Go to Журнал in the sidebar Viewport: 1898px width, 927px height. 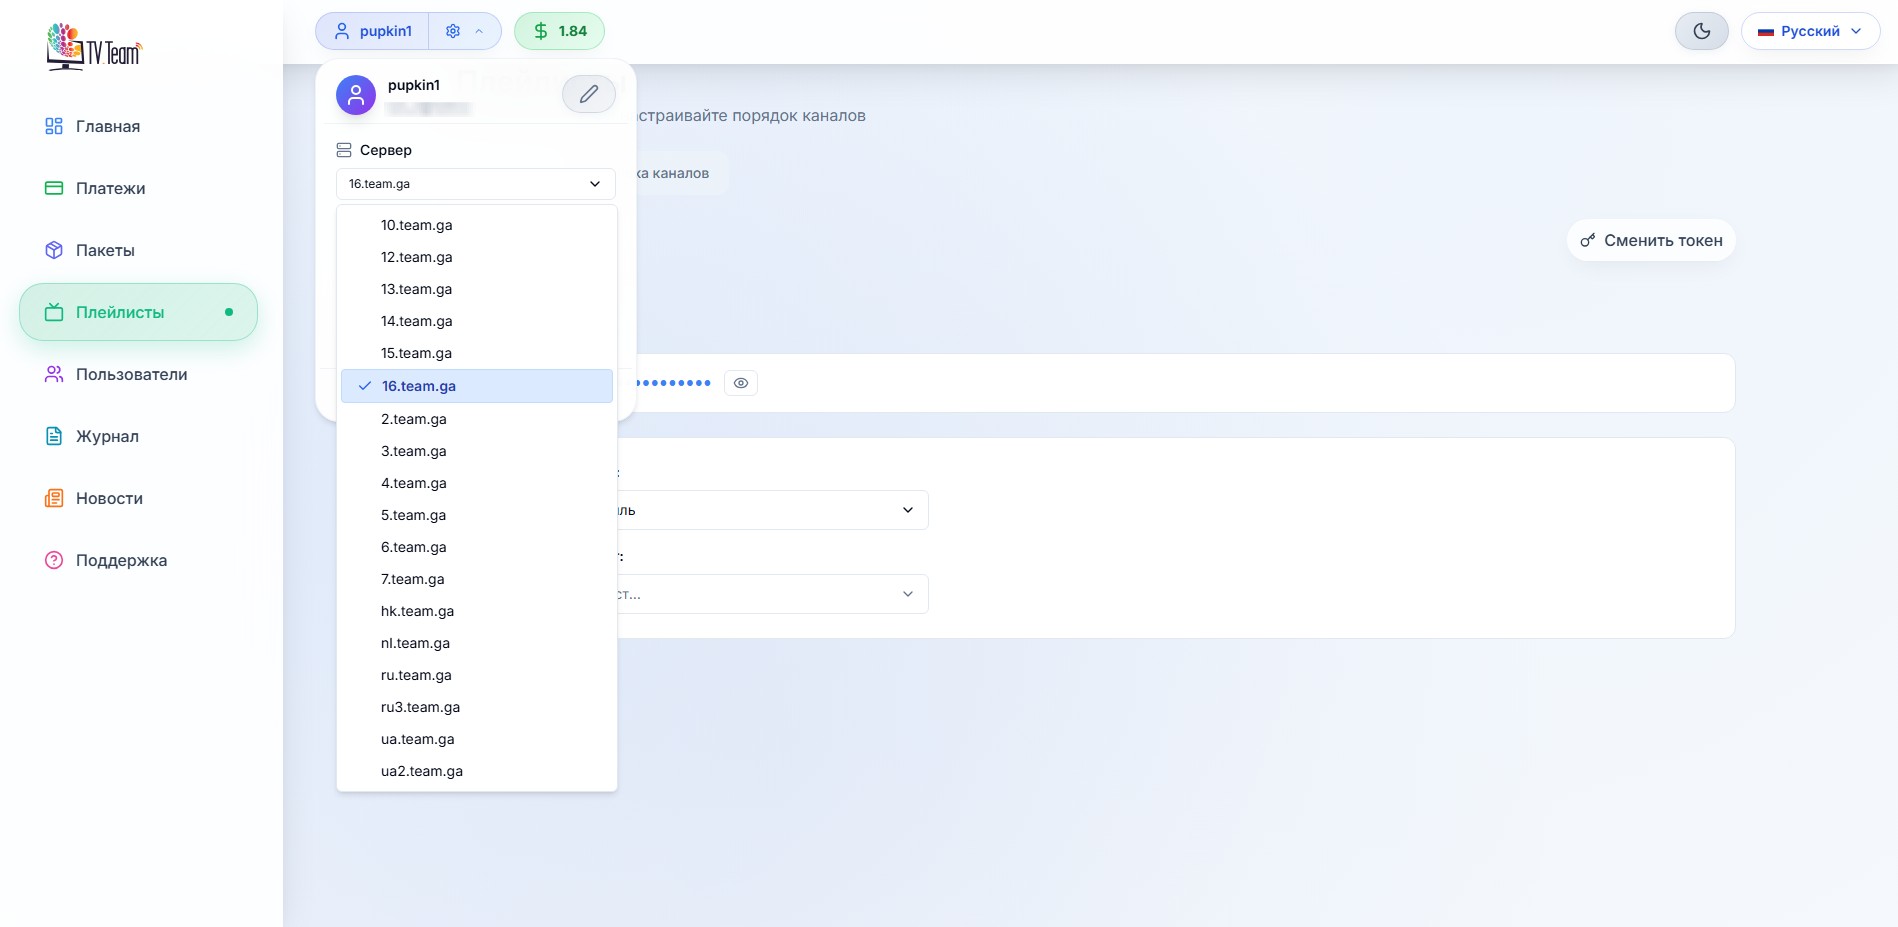[x=107, y=436]
